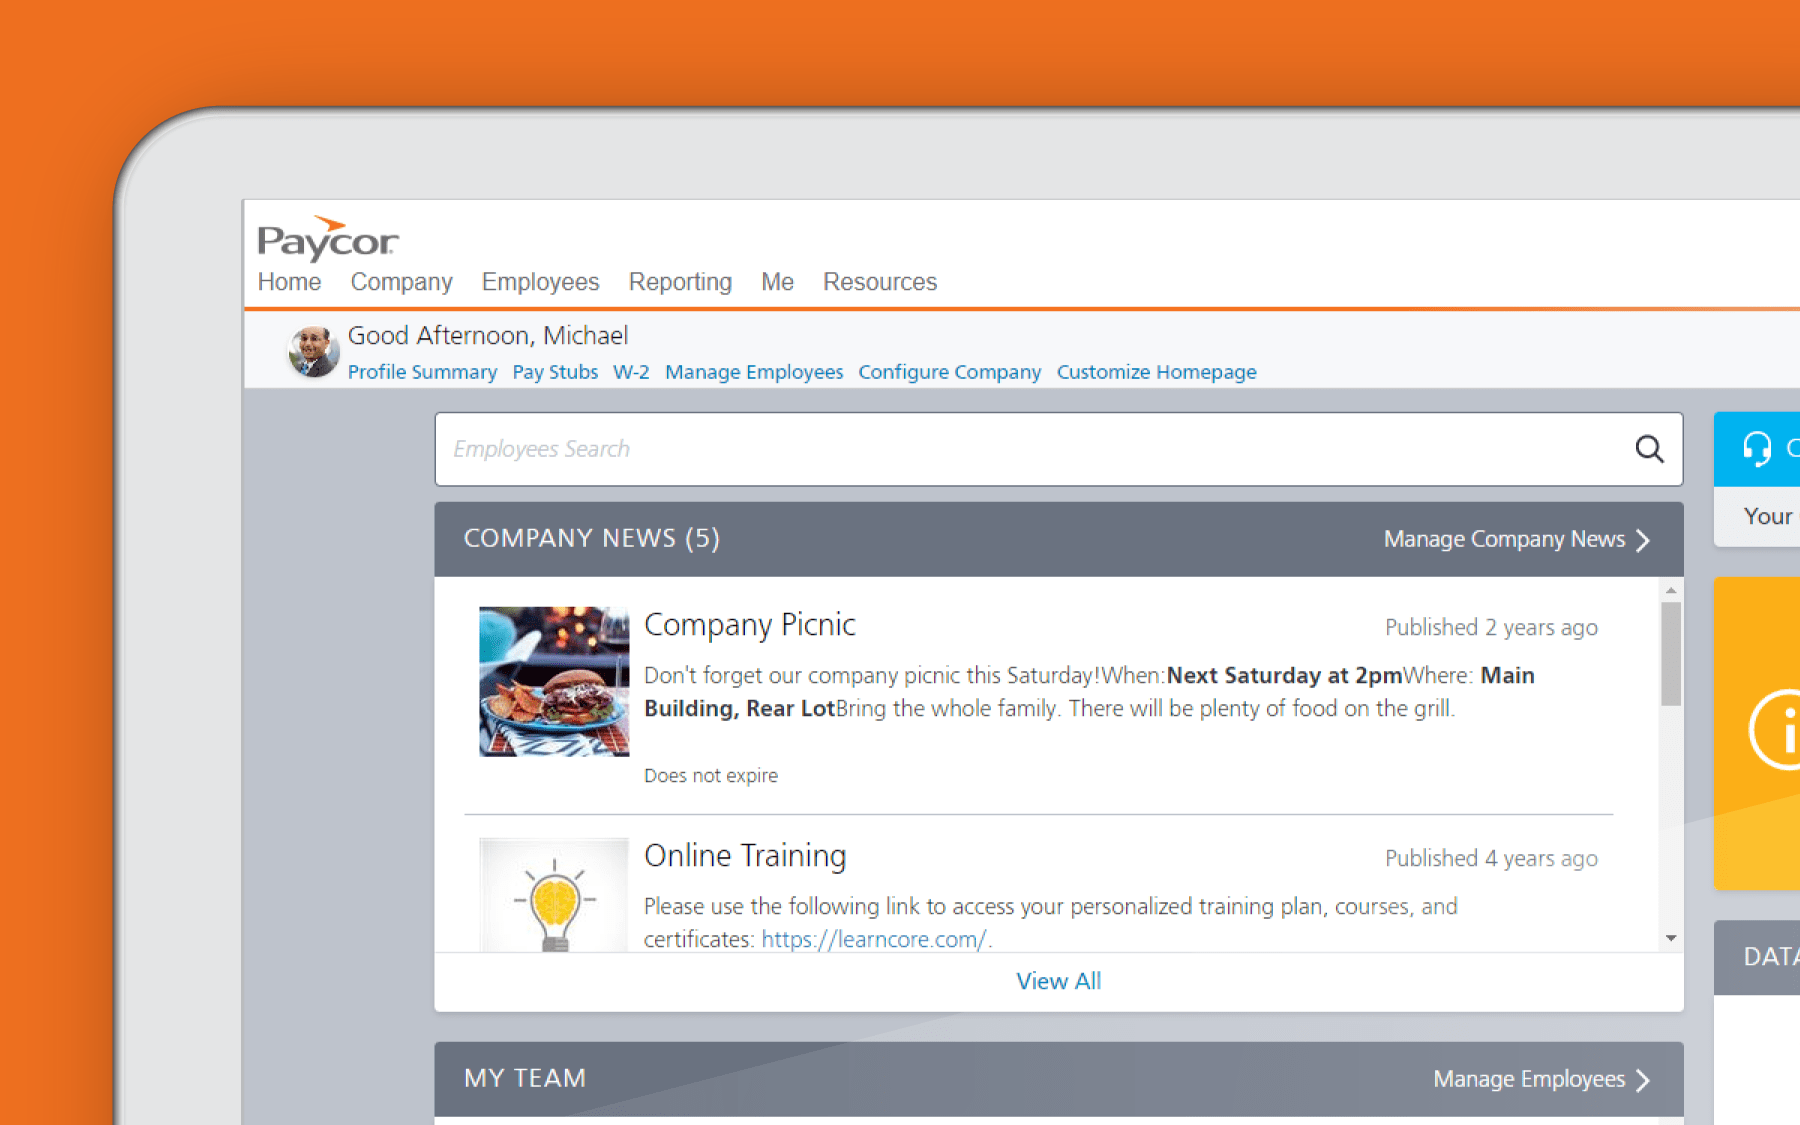This screenshot has height=1125, width=1800.
Task: Click the COMPANY NEWS (5) heading
Action: point(592,538)
